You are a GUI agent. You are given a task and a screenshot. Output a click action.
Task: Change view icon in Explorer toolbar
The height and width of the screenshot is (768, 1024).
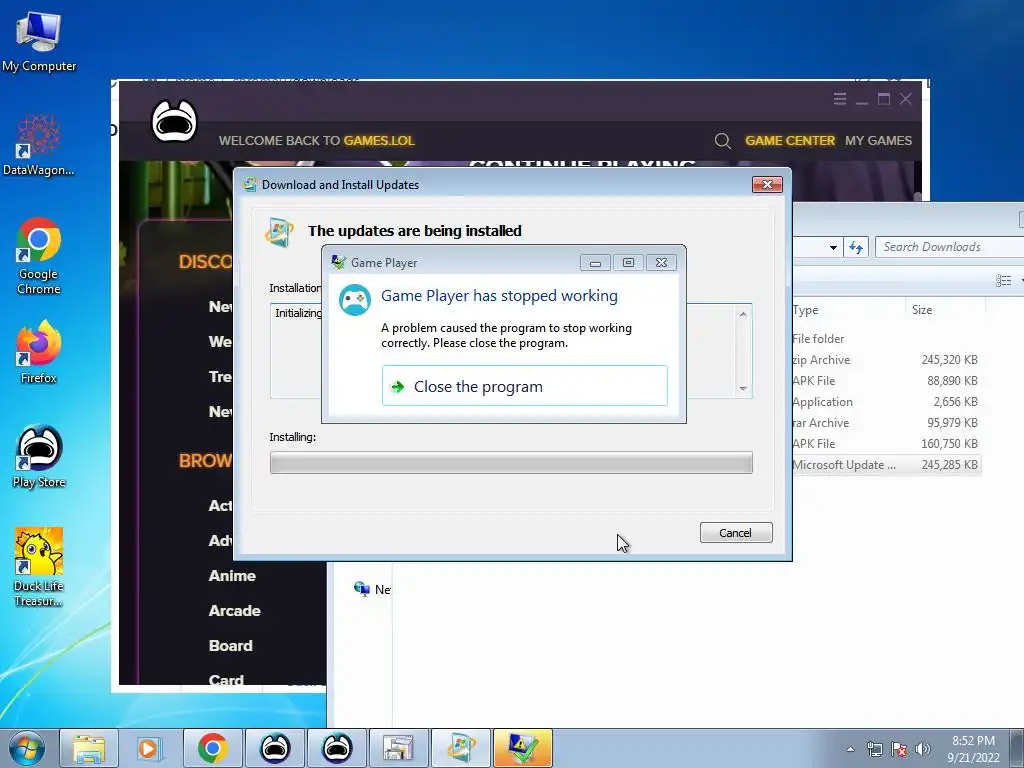pos(1003,281)
